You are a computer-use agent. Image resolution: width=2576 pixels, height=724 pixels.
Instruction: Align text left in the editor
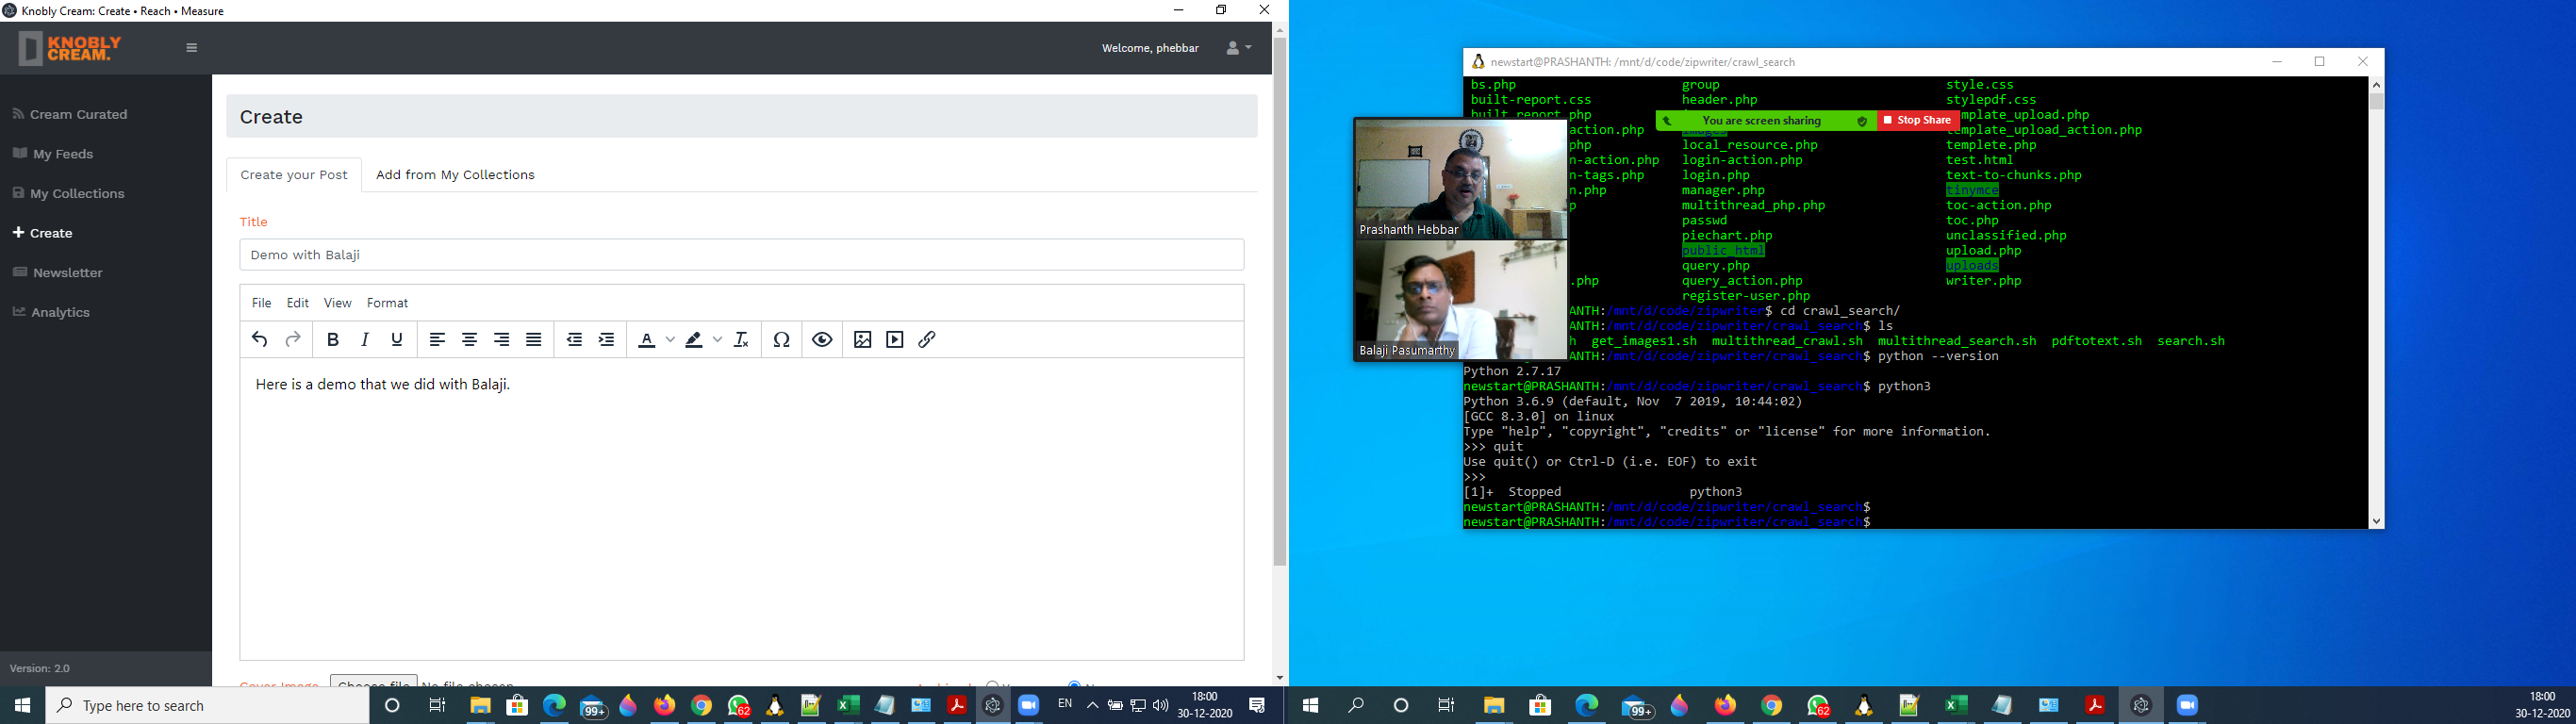pos(437,340)
